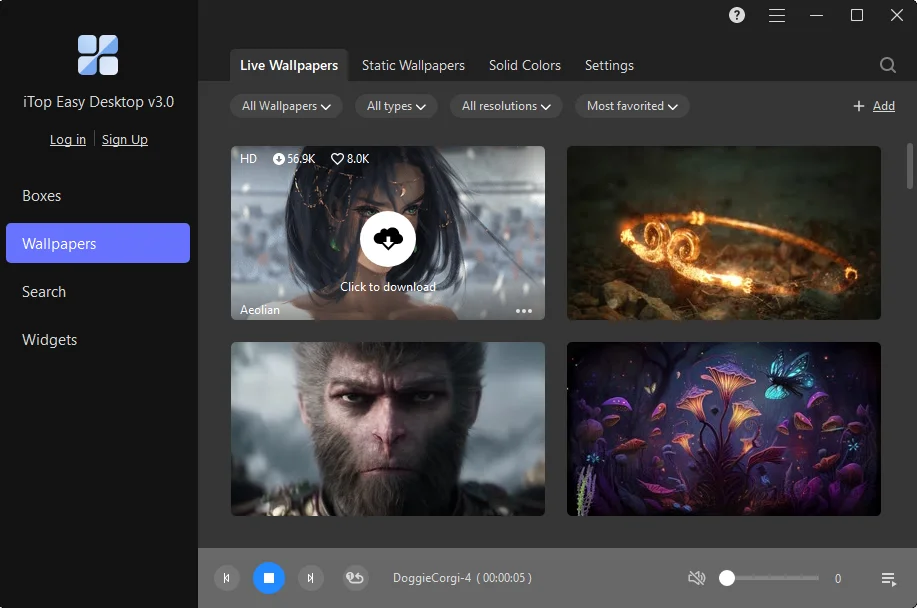Open Boxes in the sidebar

(98, 195)
